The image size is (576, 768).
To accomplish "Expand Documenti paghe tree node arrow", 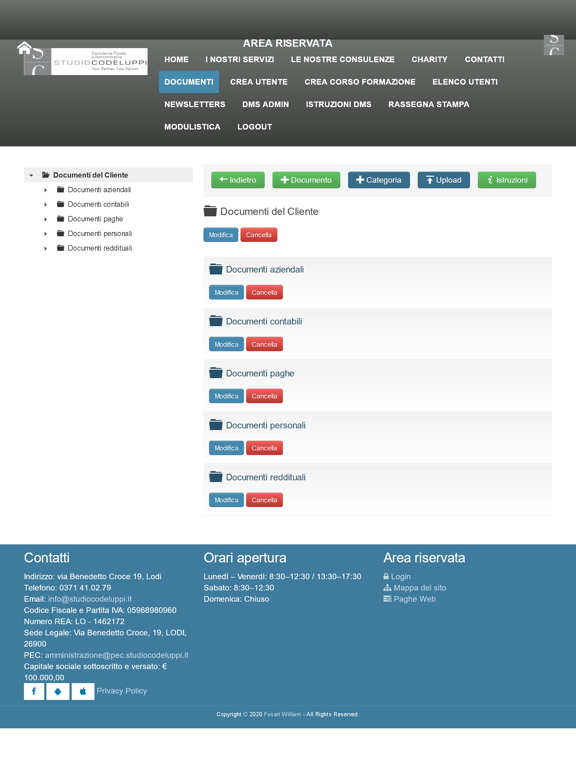I will (x=46, y=219).
